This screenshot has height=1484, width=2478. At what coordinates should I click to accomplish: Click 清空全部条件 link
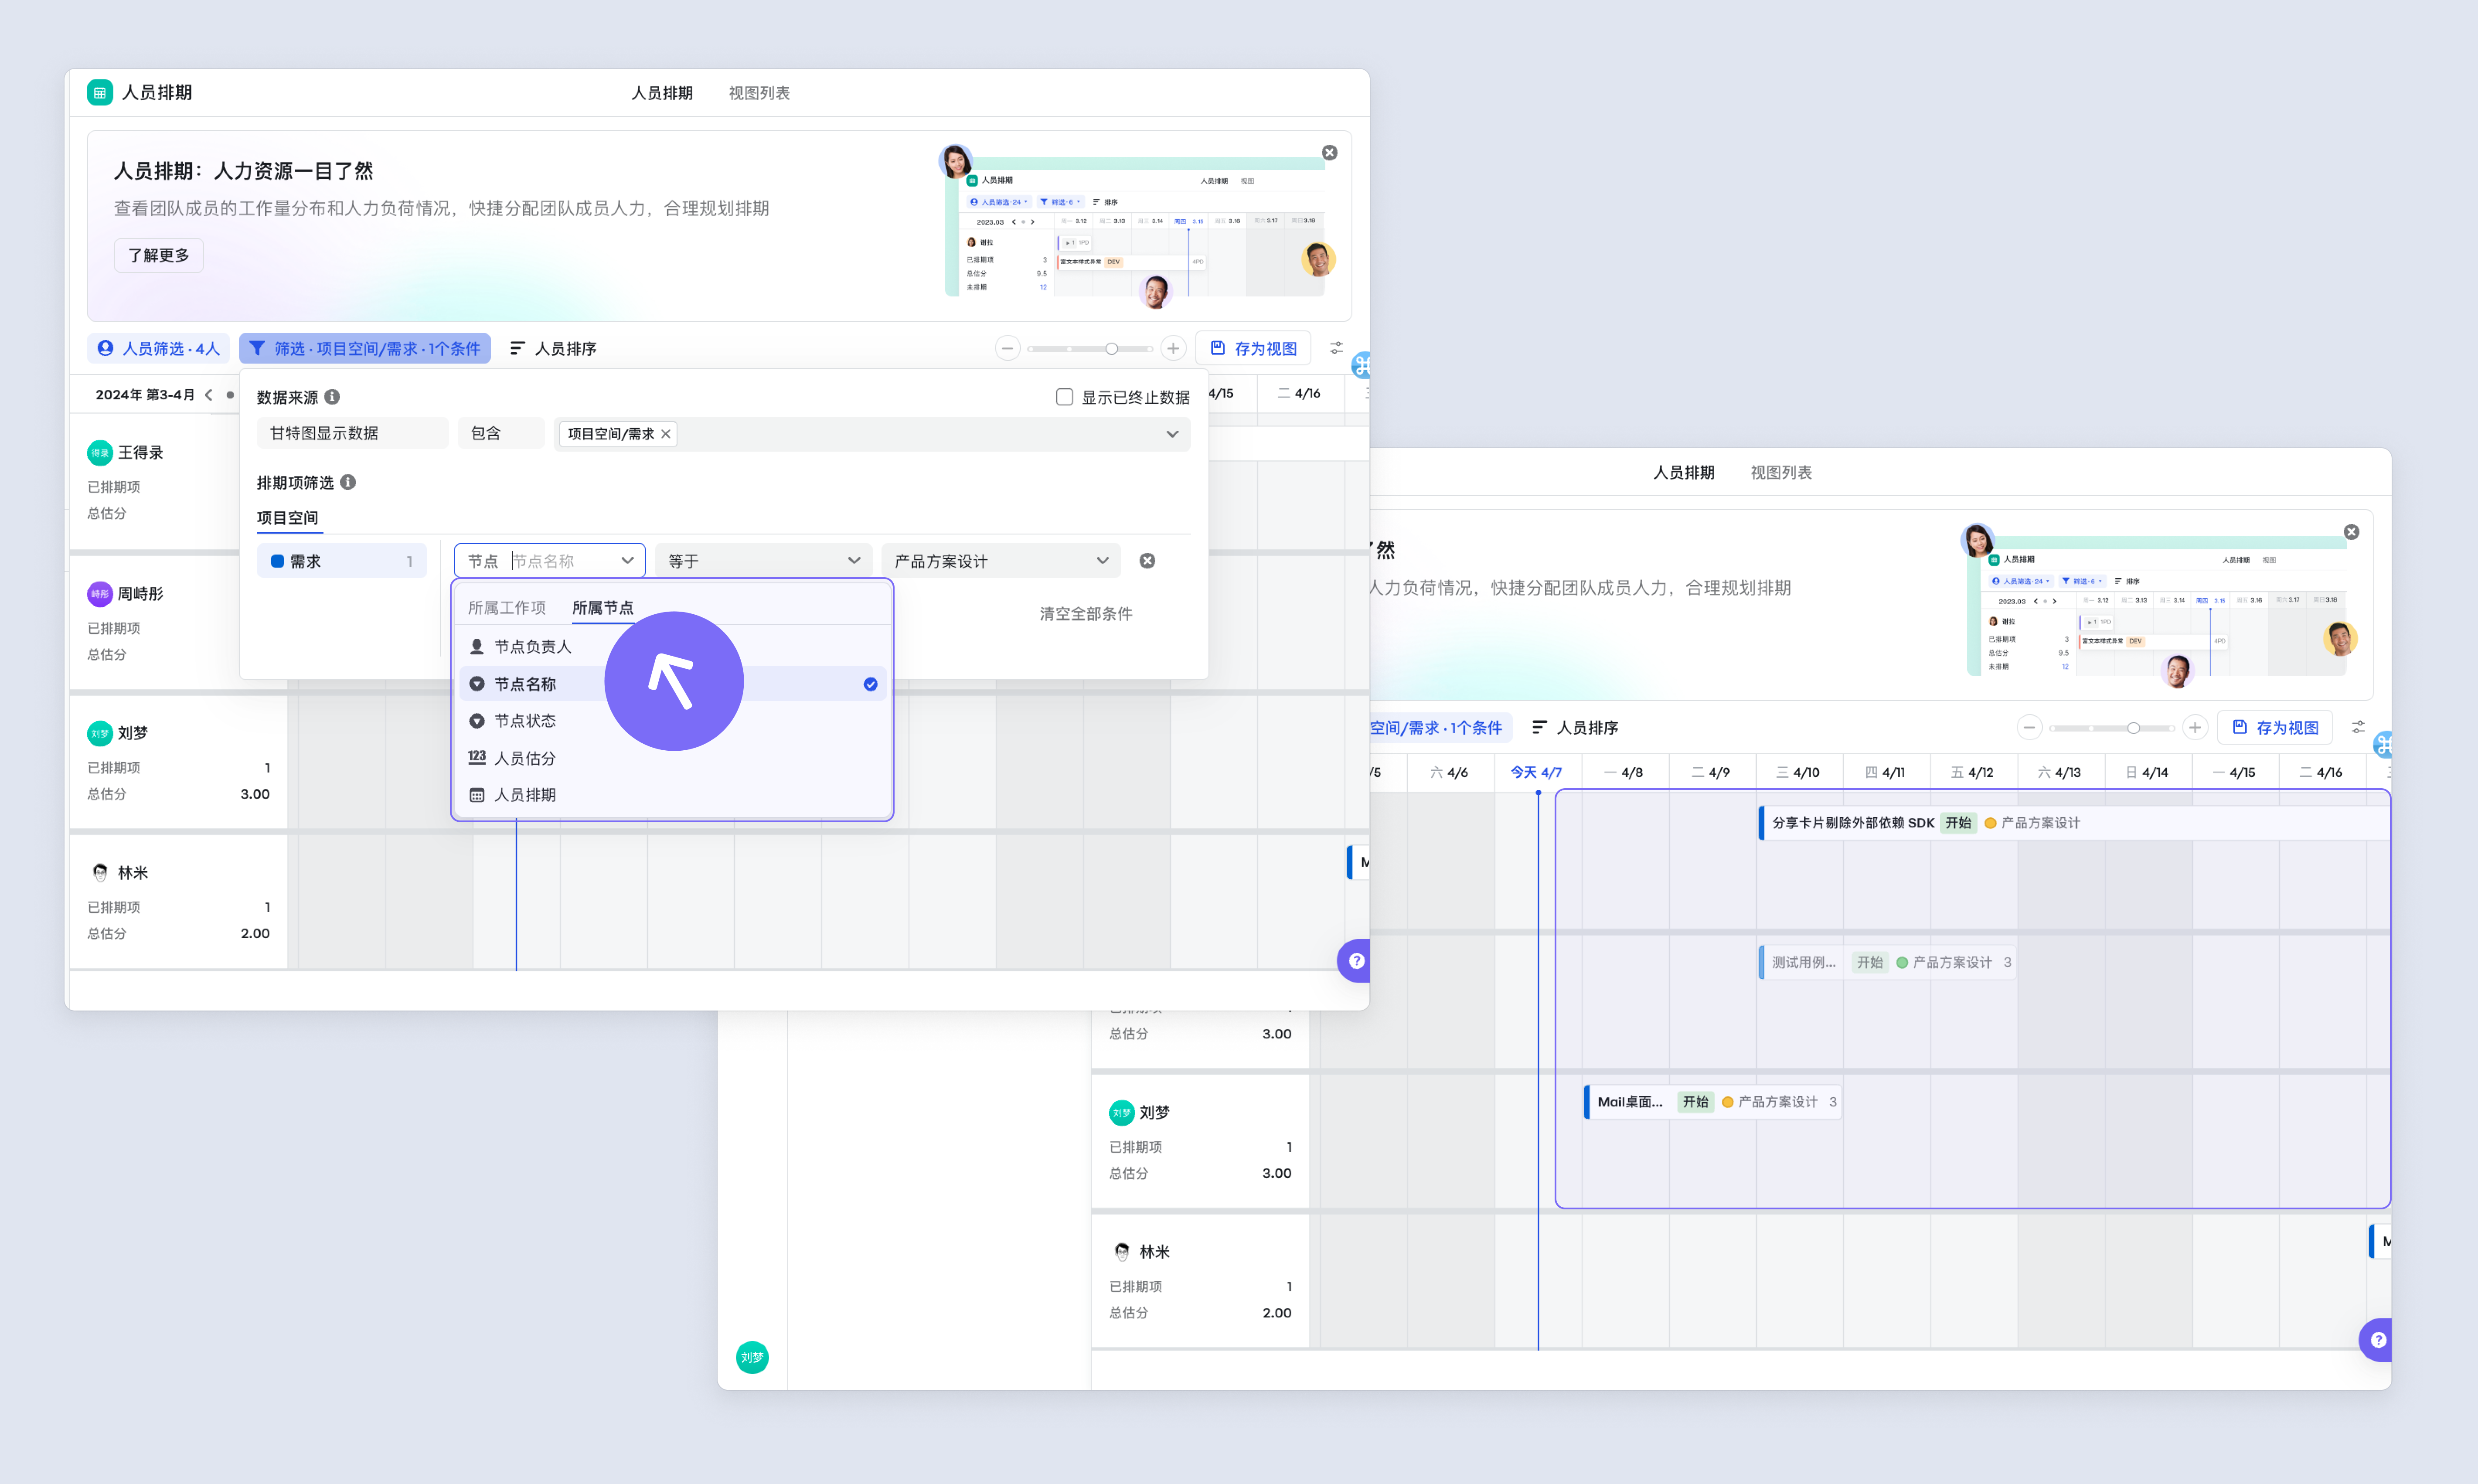pos(1086,613)
